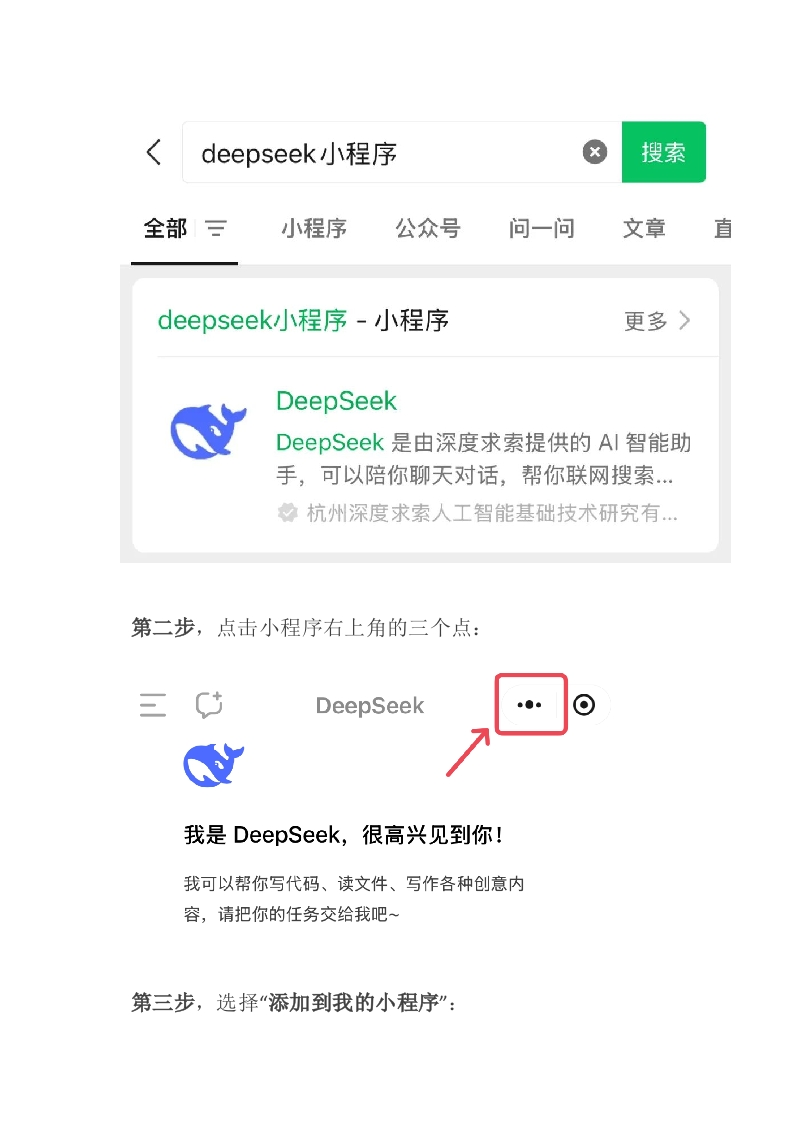Click the chevron arrow next to 更多
793x1122 pixels.
pyautogui.click(x=685, y=321)
